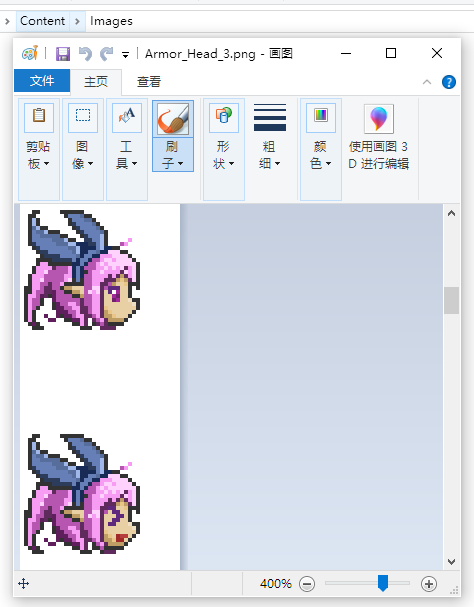This screenshot has width=474, height=607.
Task: Click the cursor position crosshair icon in status bar
Action: [24, 583]
